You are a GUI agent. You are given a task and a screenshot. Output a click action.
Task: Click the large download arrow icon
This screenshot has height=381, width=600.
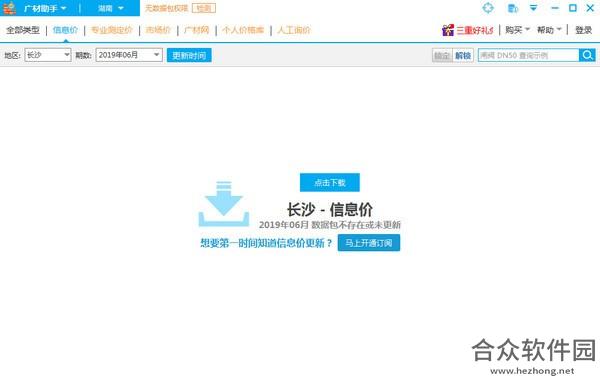click(x=224, y=204)
